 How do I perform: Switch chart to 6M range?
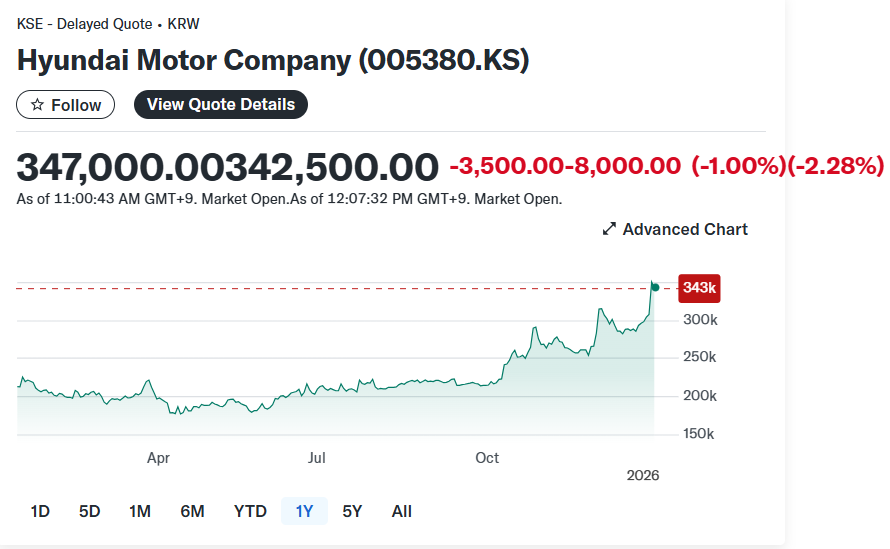click(x=192, y=511)
